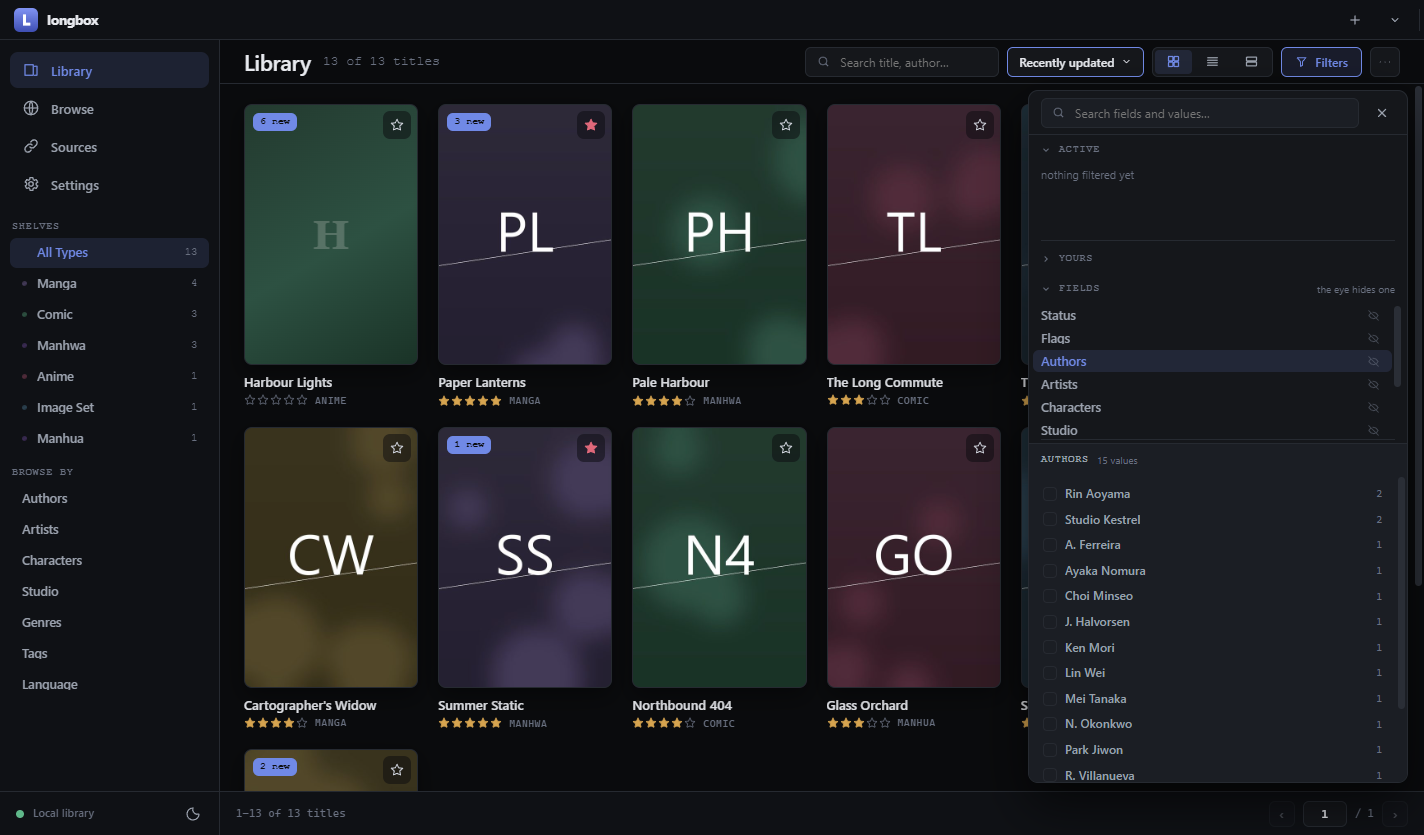Click the Filters button
This screenshot has width=1424, height=835.
point(1321,62)
